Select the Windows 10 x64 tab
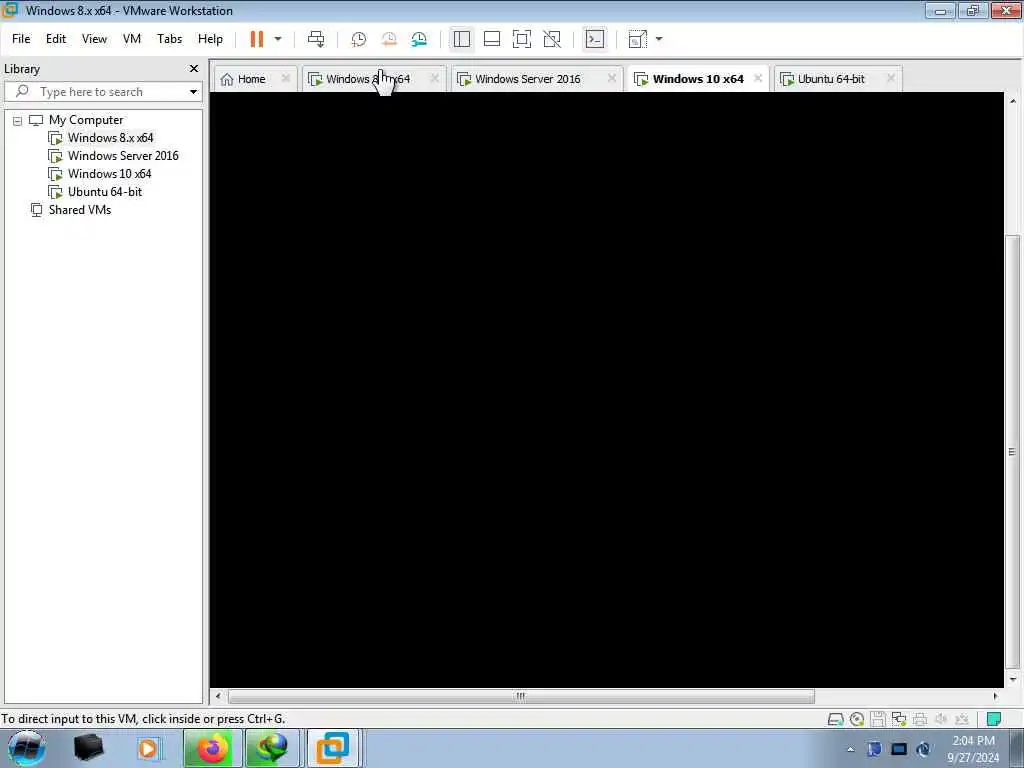This screenshot has height=768, width=1024. coord(698,79)
